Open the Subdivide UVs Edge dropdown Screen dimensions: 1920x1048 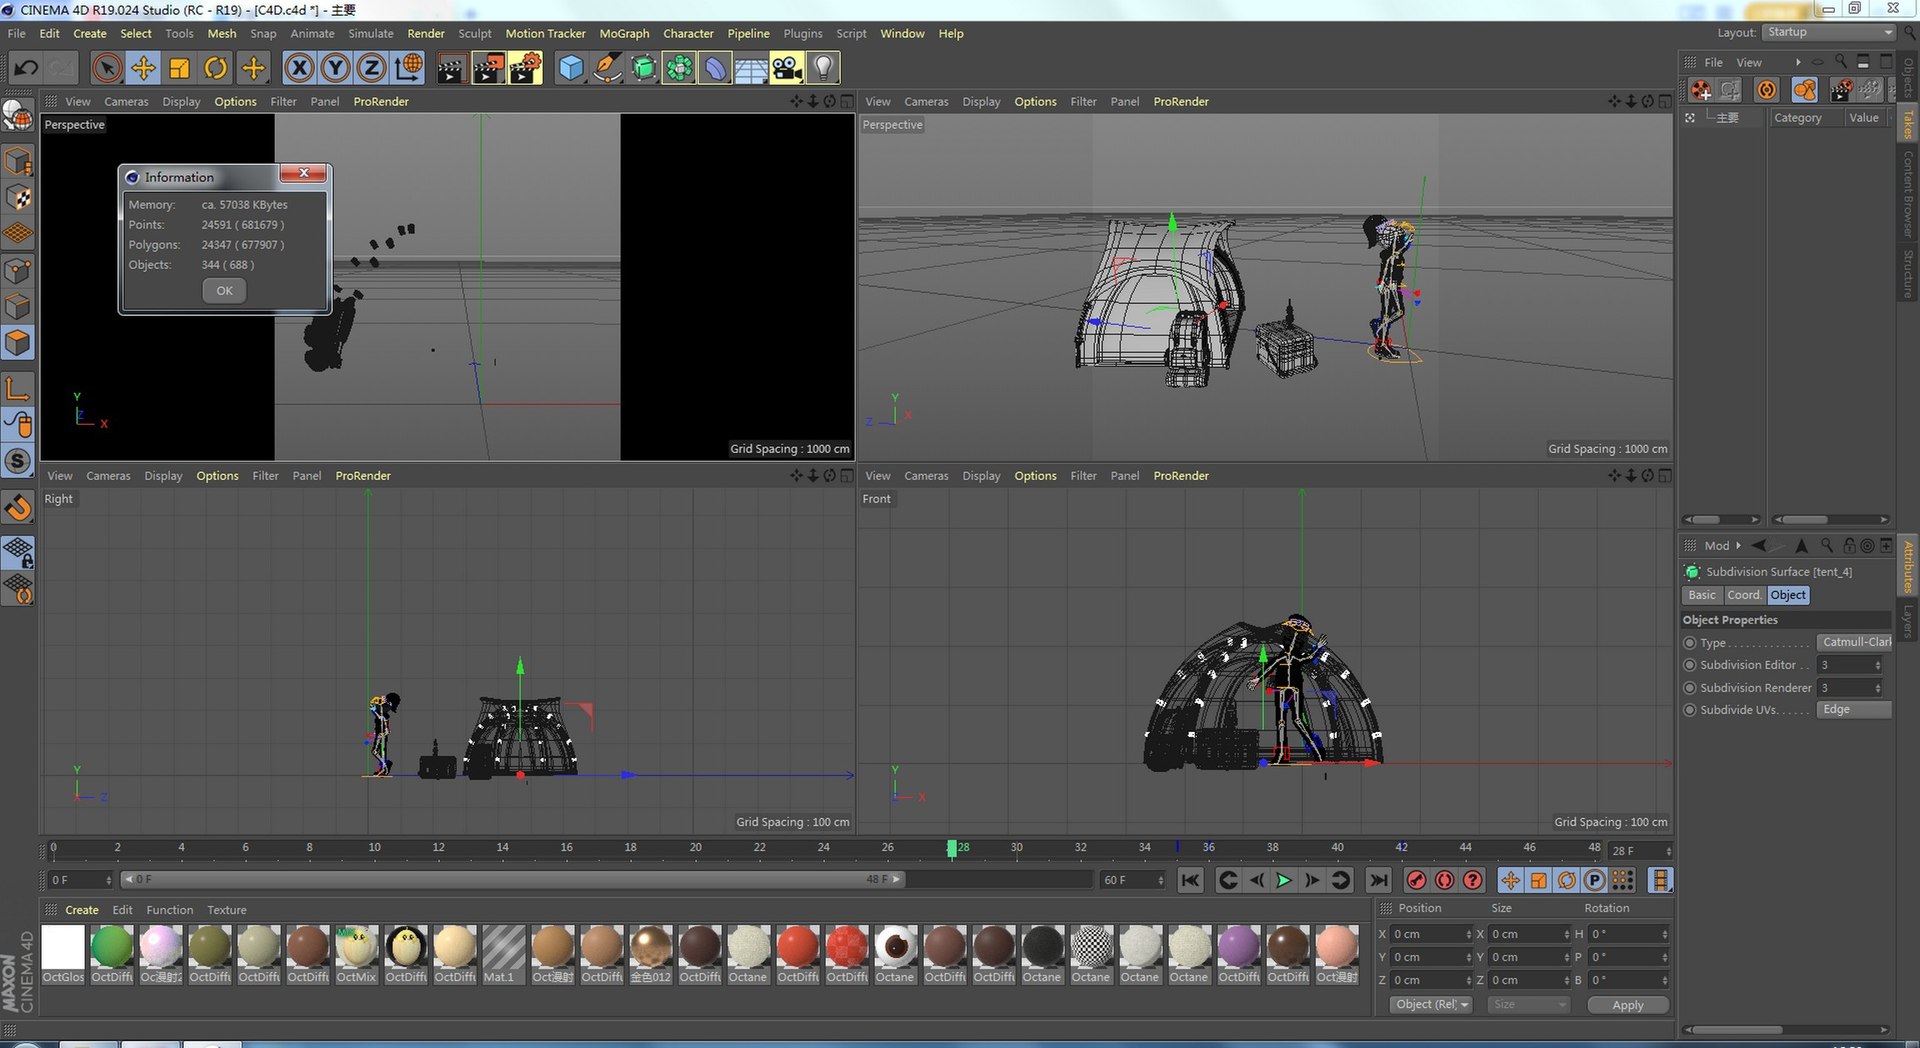coord(1854,710)
